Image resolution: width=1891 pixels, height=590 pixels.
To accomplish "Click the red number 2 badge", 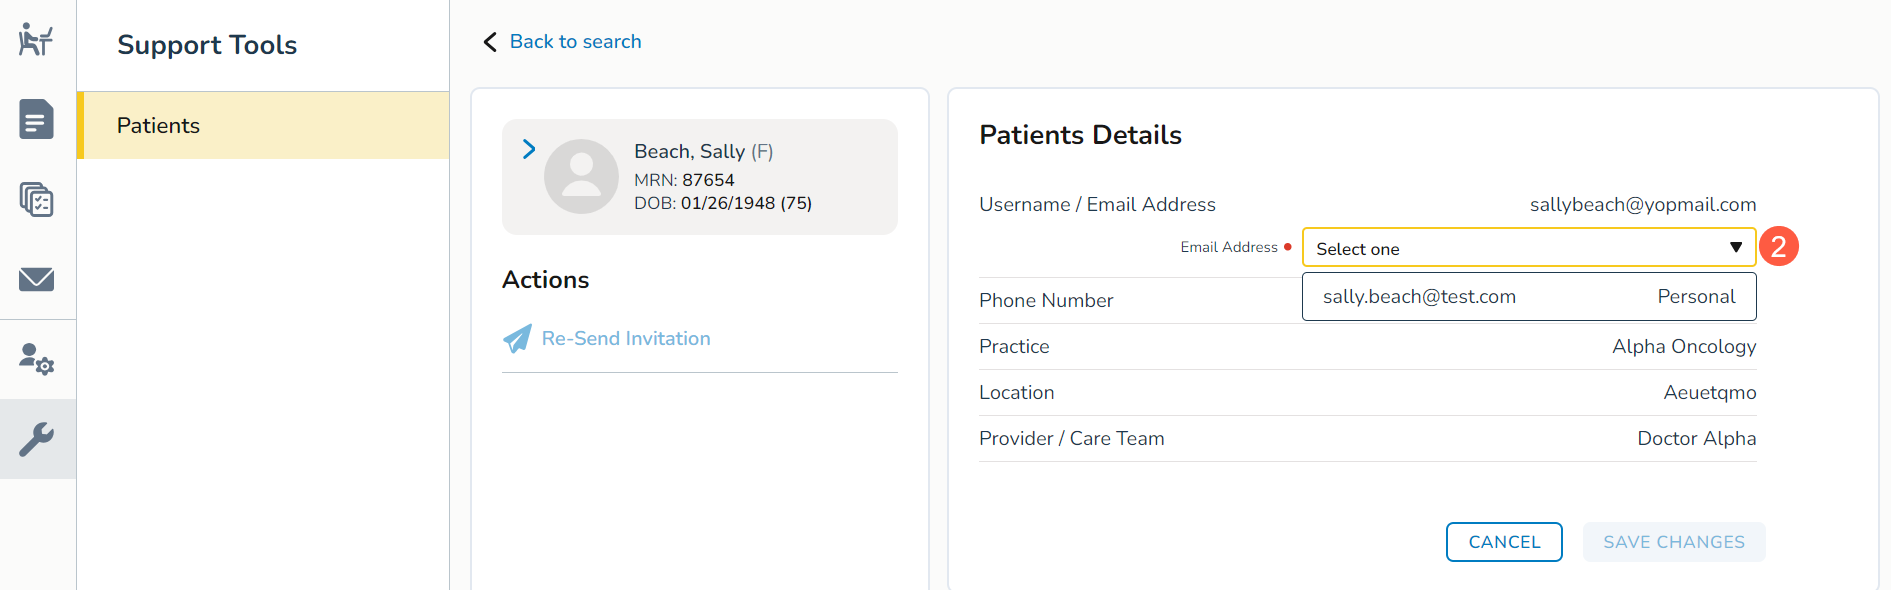I will 1778,247.
